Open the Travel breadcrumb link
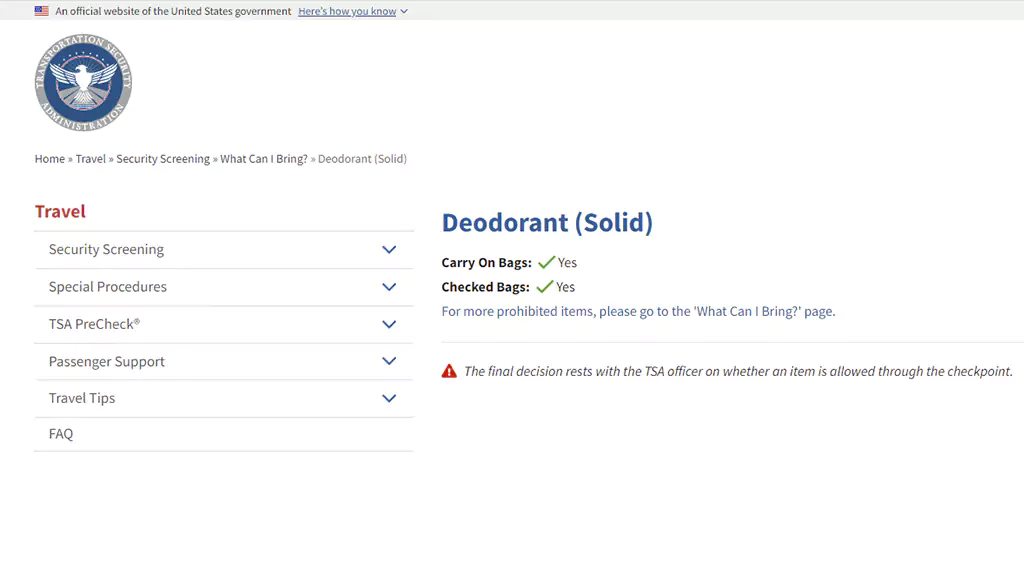 [90, 159]
